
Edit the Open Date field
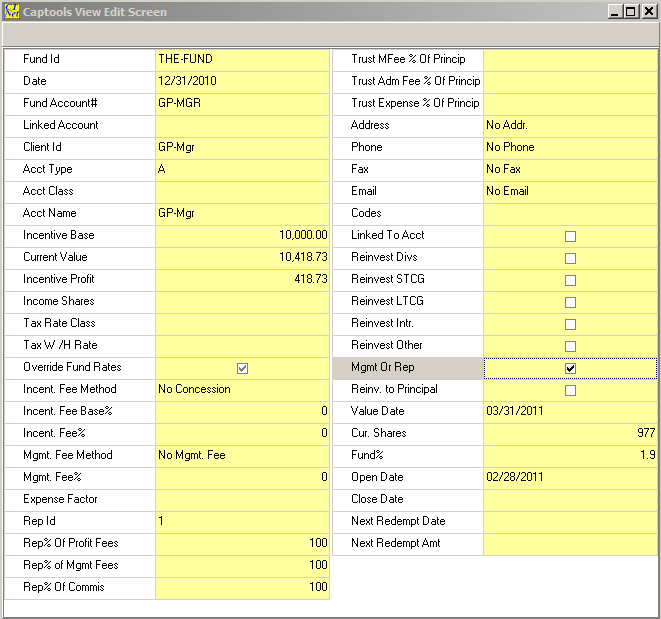tap(570, 477)
